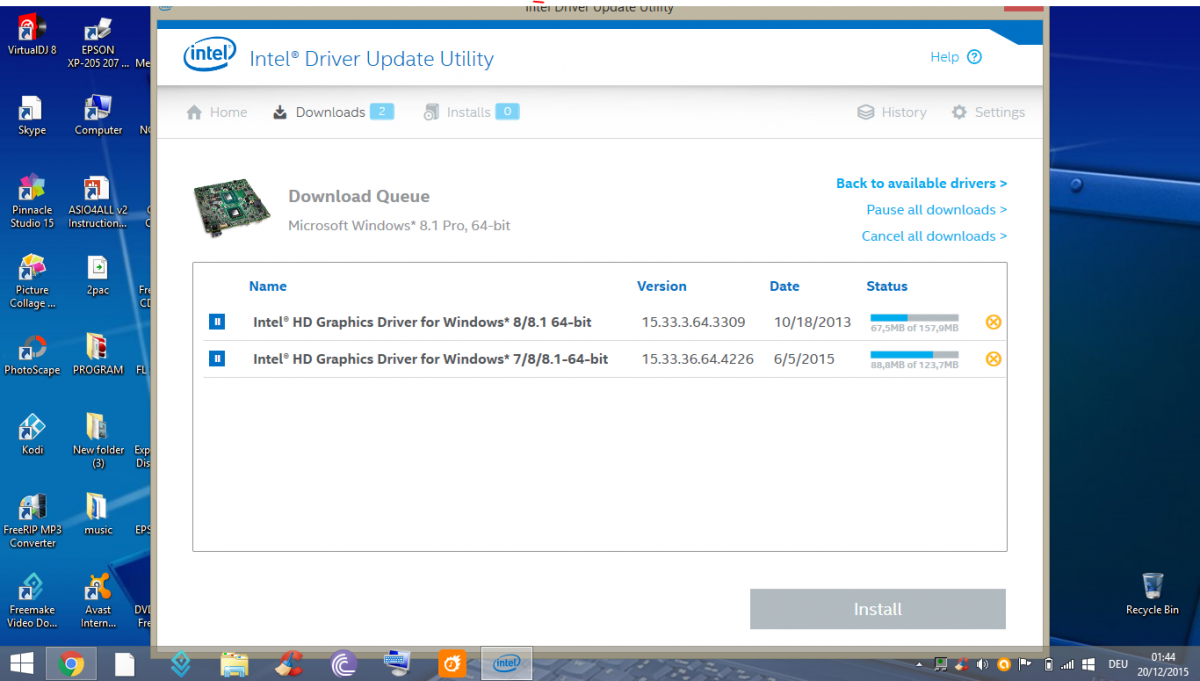
Task: Click the DEU language indicator
Action: [1118, 664]
